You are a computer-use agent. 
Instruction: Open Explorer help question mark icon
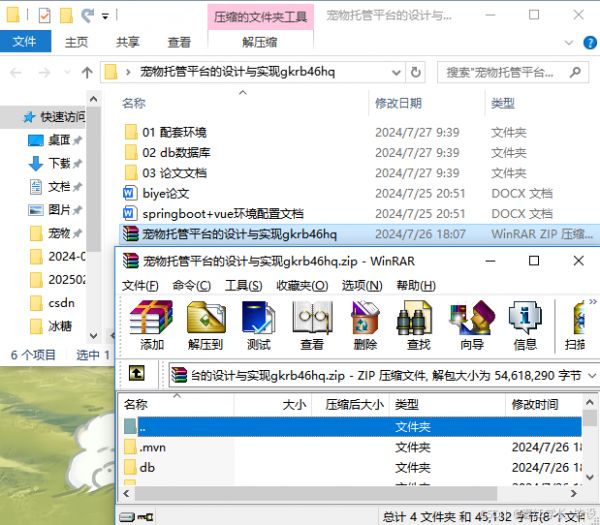tap(590, 42)
